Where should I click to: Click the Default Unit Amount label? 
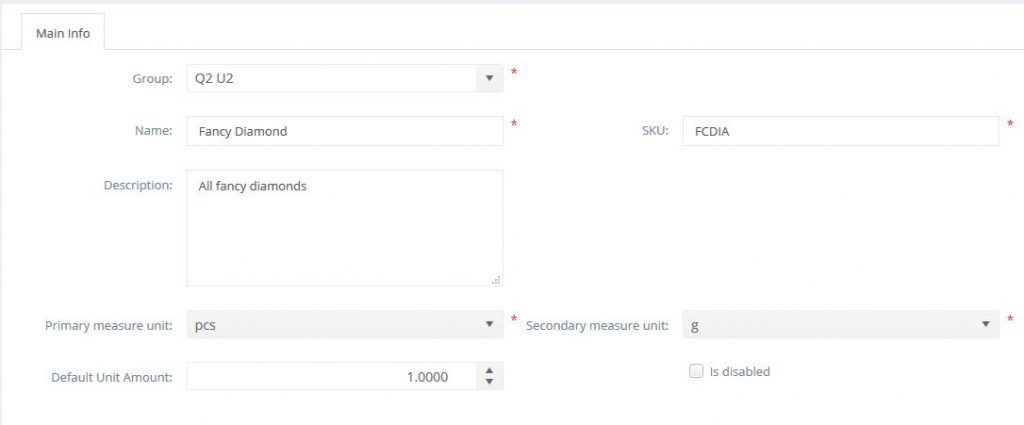(x=112, y=378)
